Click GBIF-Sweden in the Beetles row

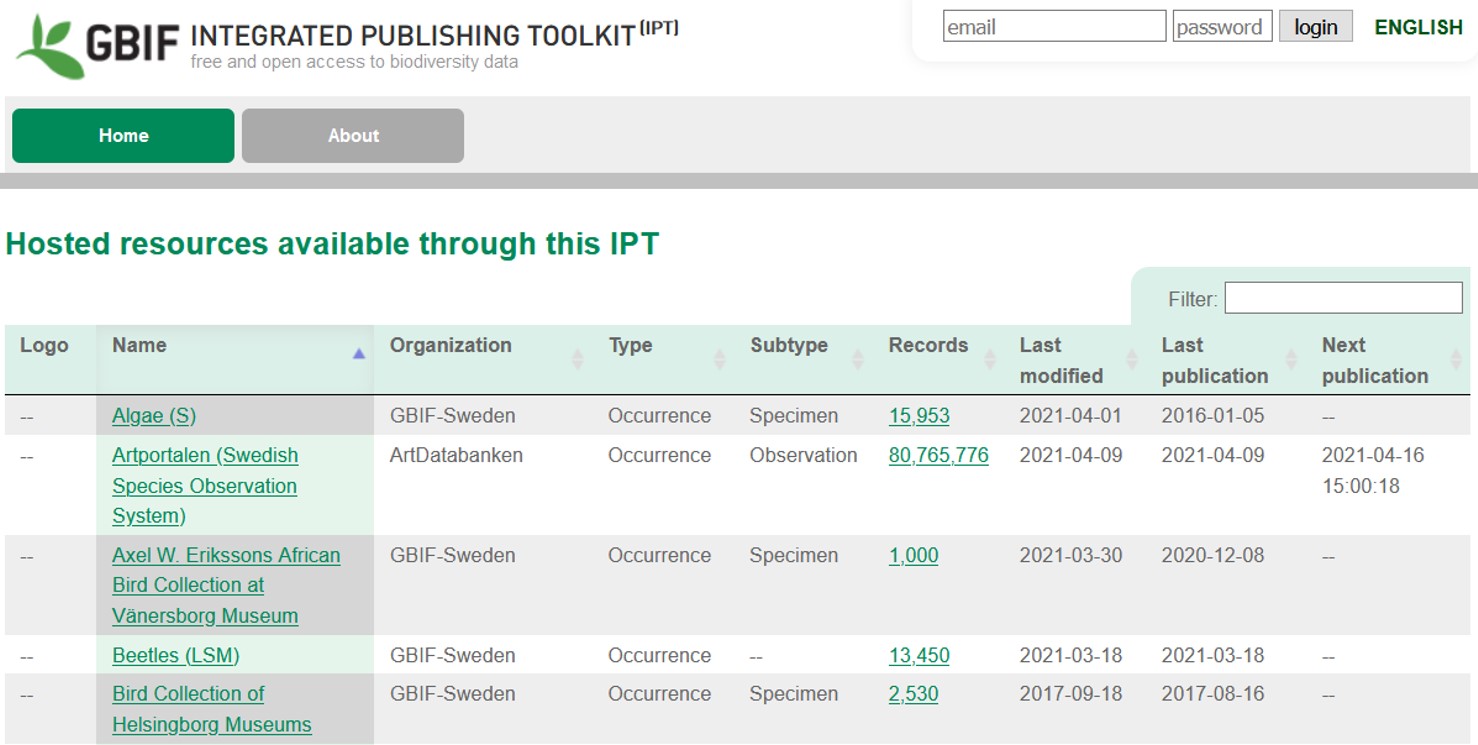pos(452,656)
